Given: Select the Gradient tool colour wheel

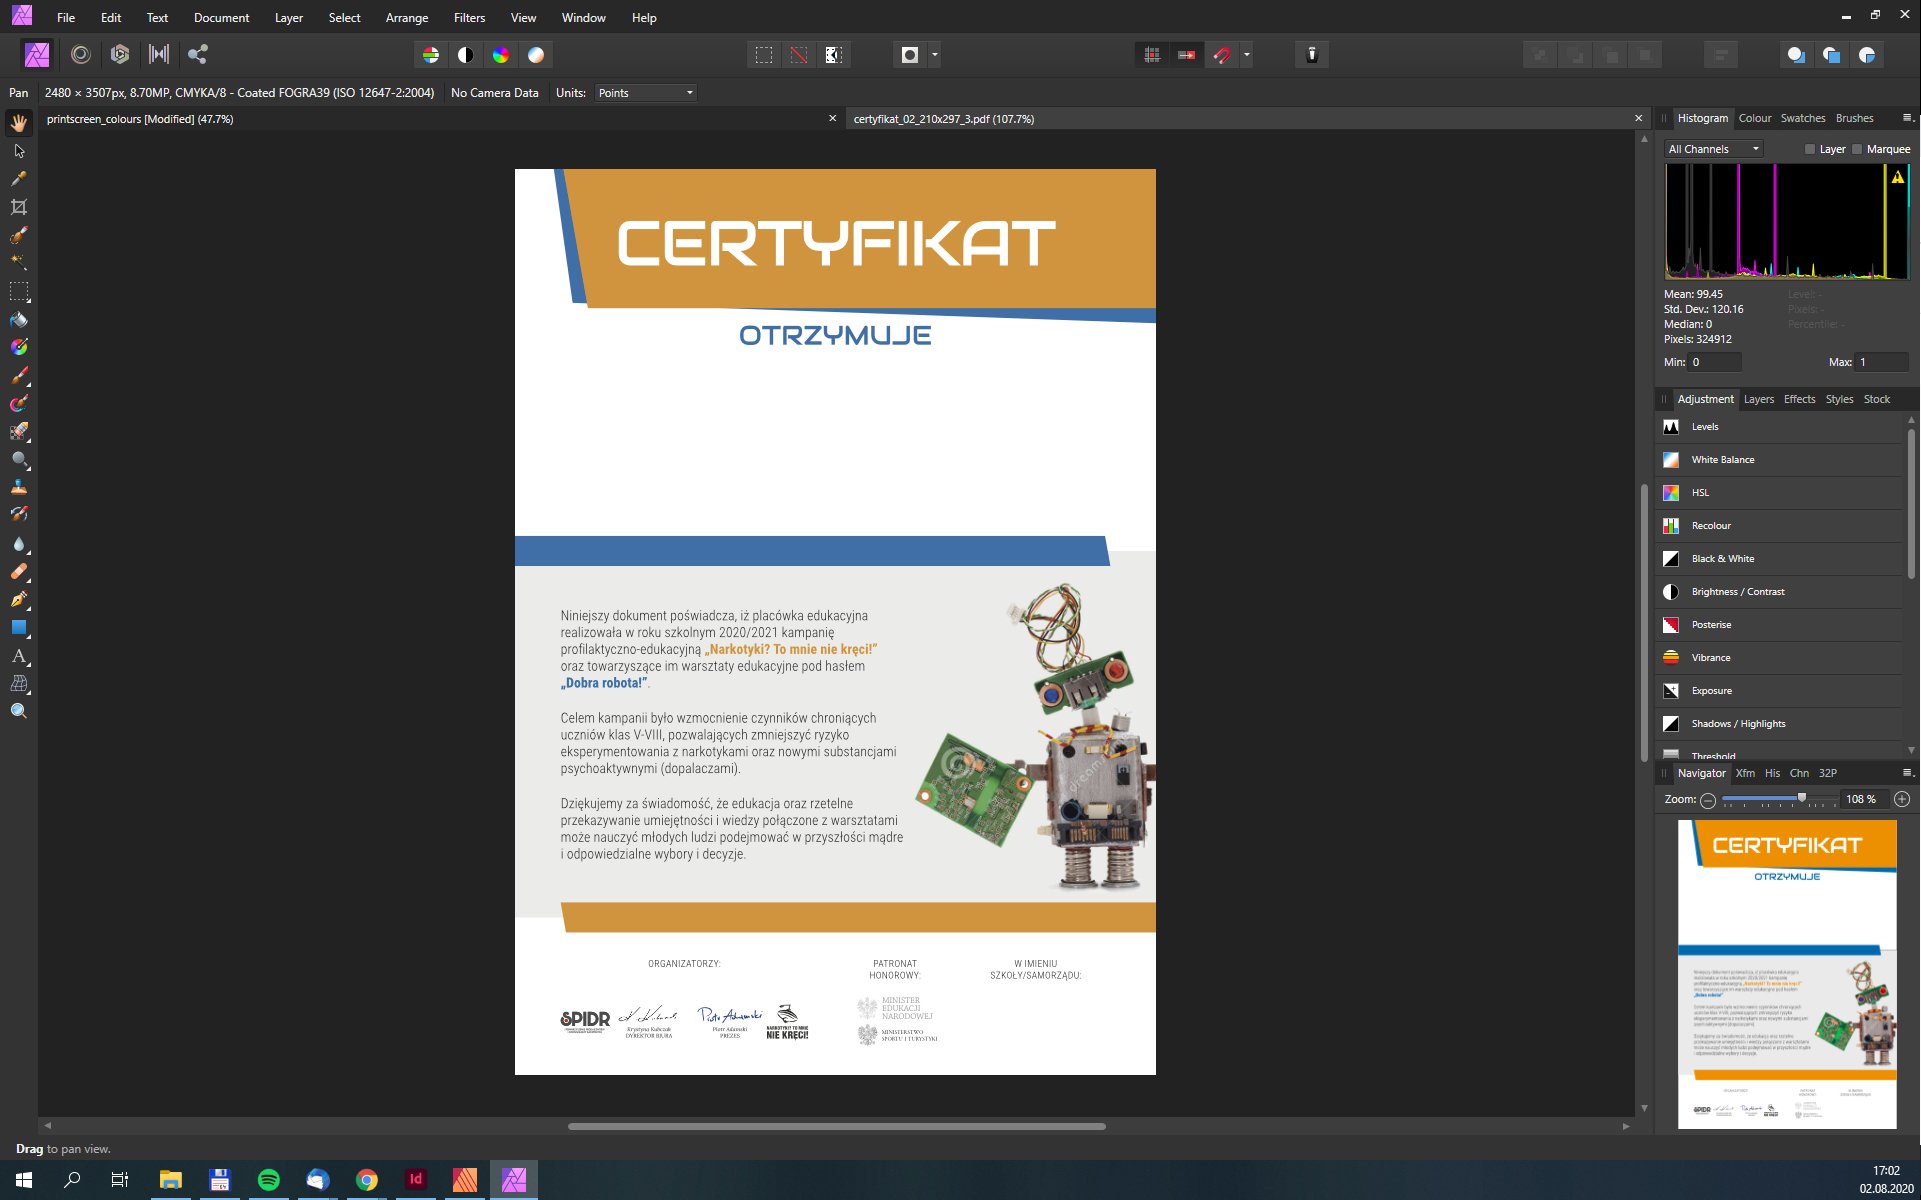Looking at the screenshot, I should (x=19, y=348).
